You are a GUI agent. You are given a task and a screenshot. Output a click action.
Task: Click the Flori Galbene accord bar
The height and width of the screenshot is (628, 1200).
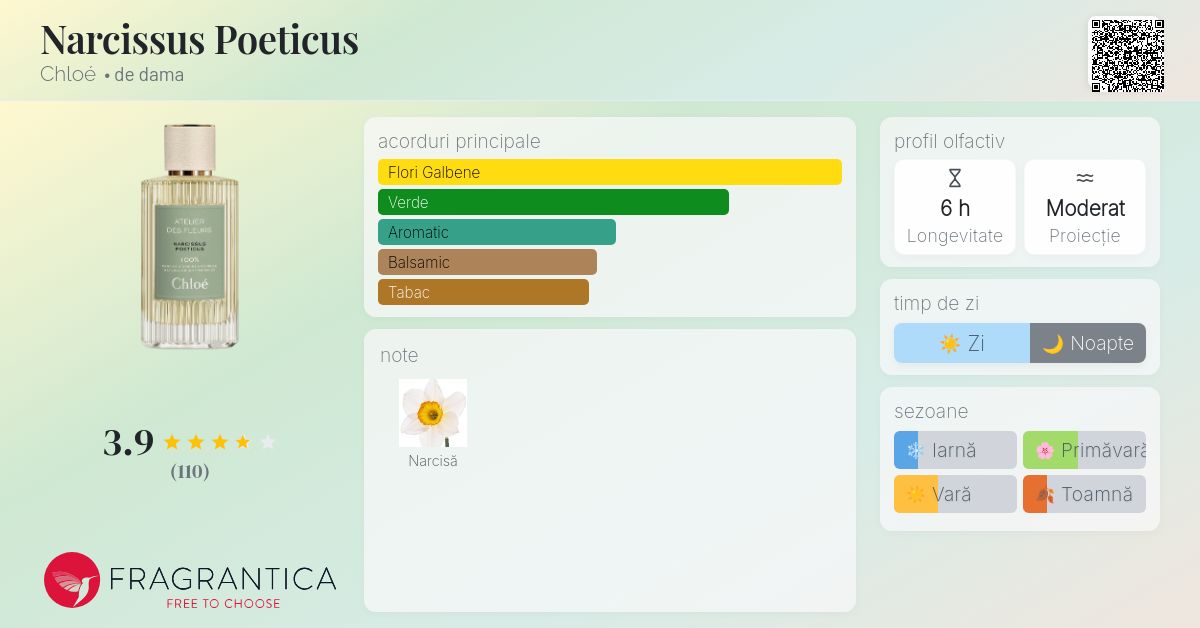(x=610, y=172)
